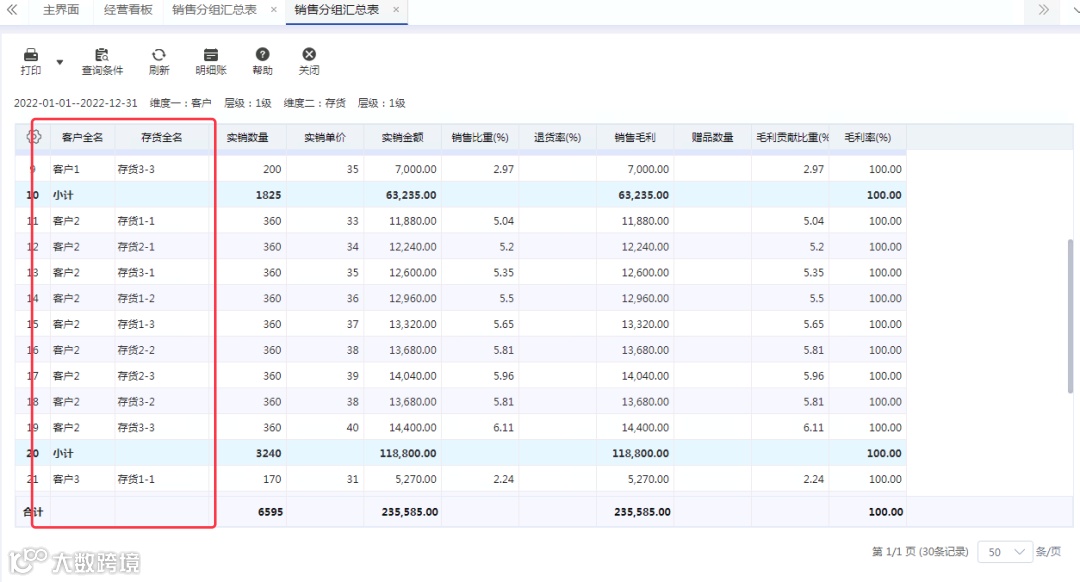The width and height of the screenshot is (1080, 582).
Task: Click the 第1/1页 page record indicator
Action: (920, 552)
